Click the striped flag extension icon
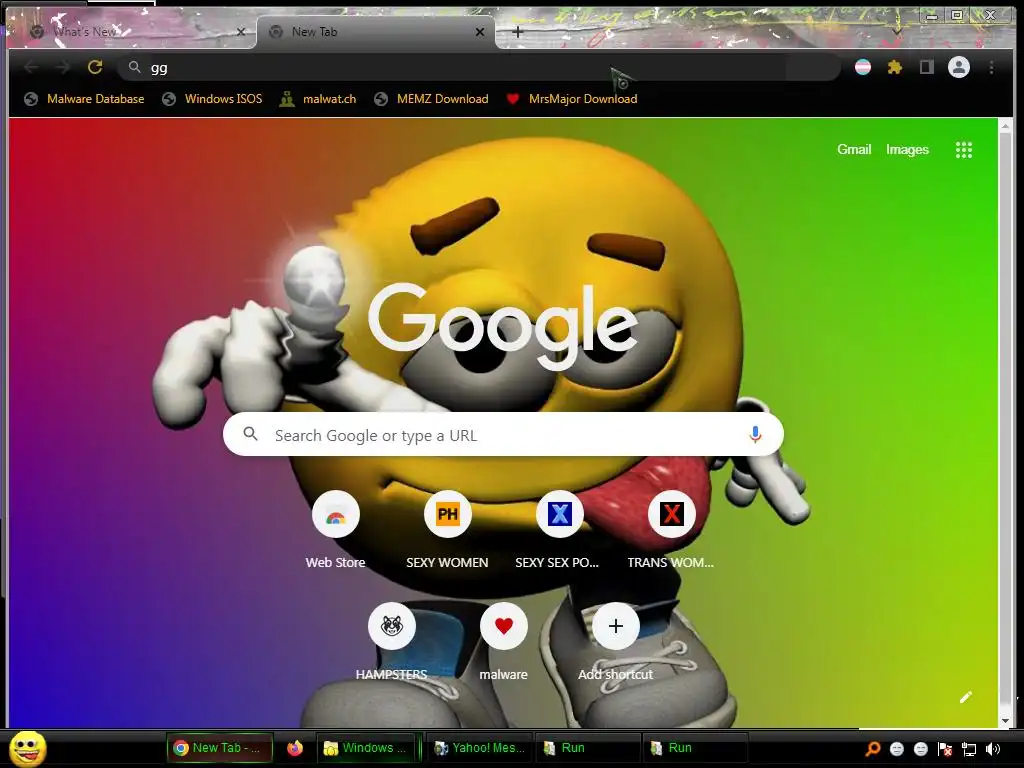The image size is (1024, 768). (x=863, y=67)
